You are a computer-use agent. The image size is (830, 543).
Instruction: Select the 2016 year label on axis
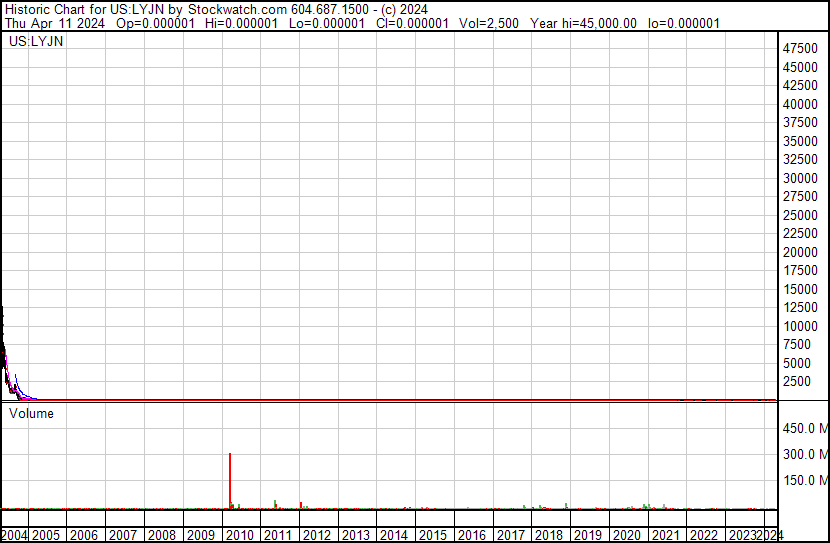point(472,535)
